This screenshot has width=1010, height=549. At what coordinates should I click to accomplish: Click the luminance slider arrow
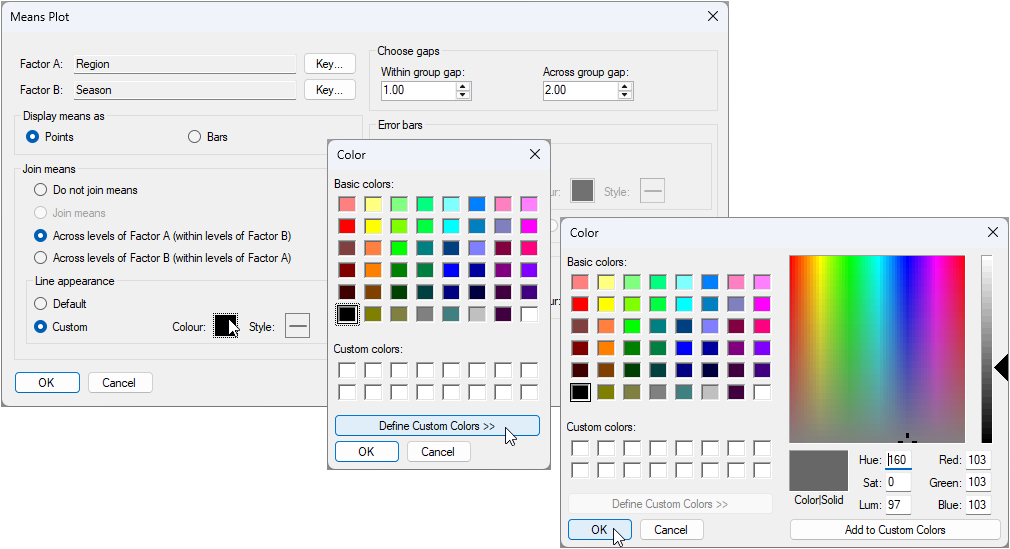click(x=1001, y=368)
